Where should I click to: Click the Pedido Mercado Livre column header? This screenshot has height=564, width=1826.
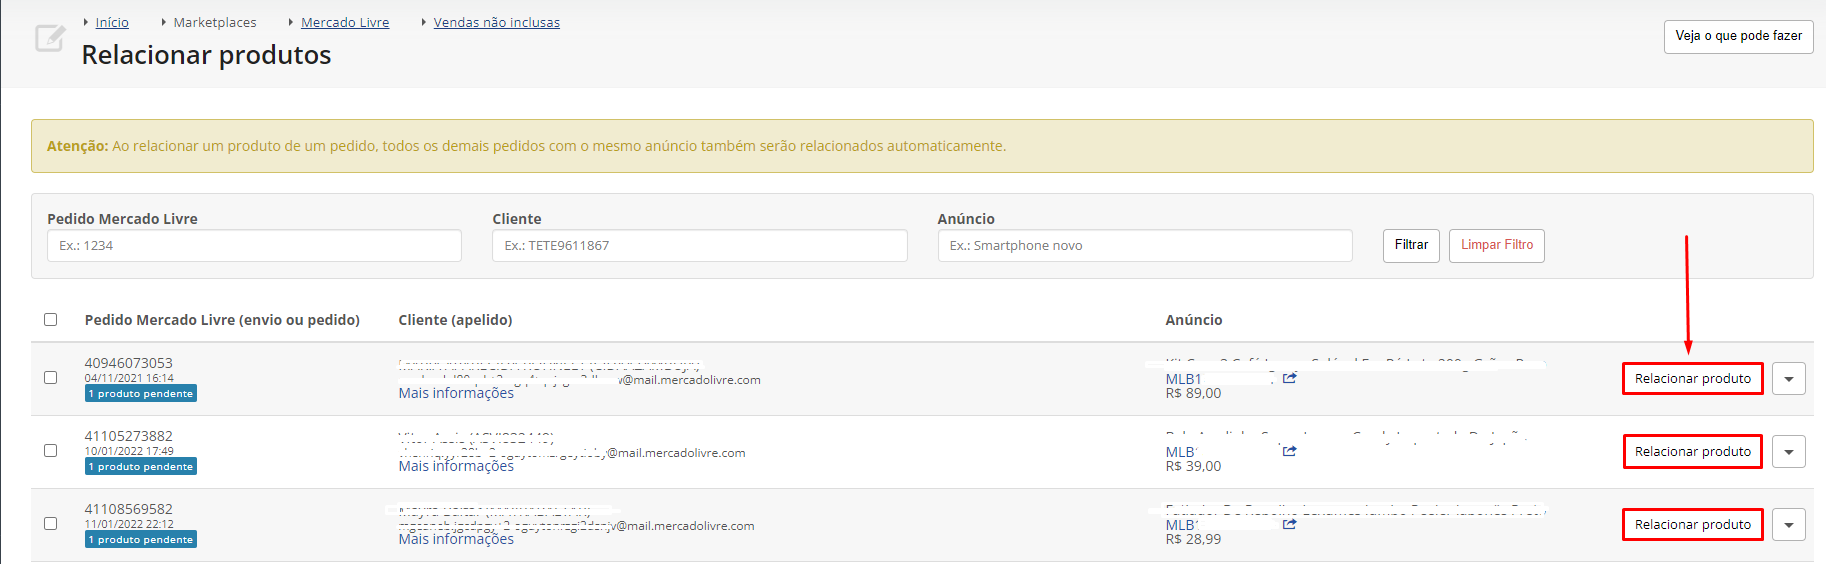(222, 320)
